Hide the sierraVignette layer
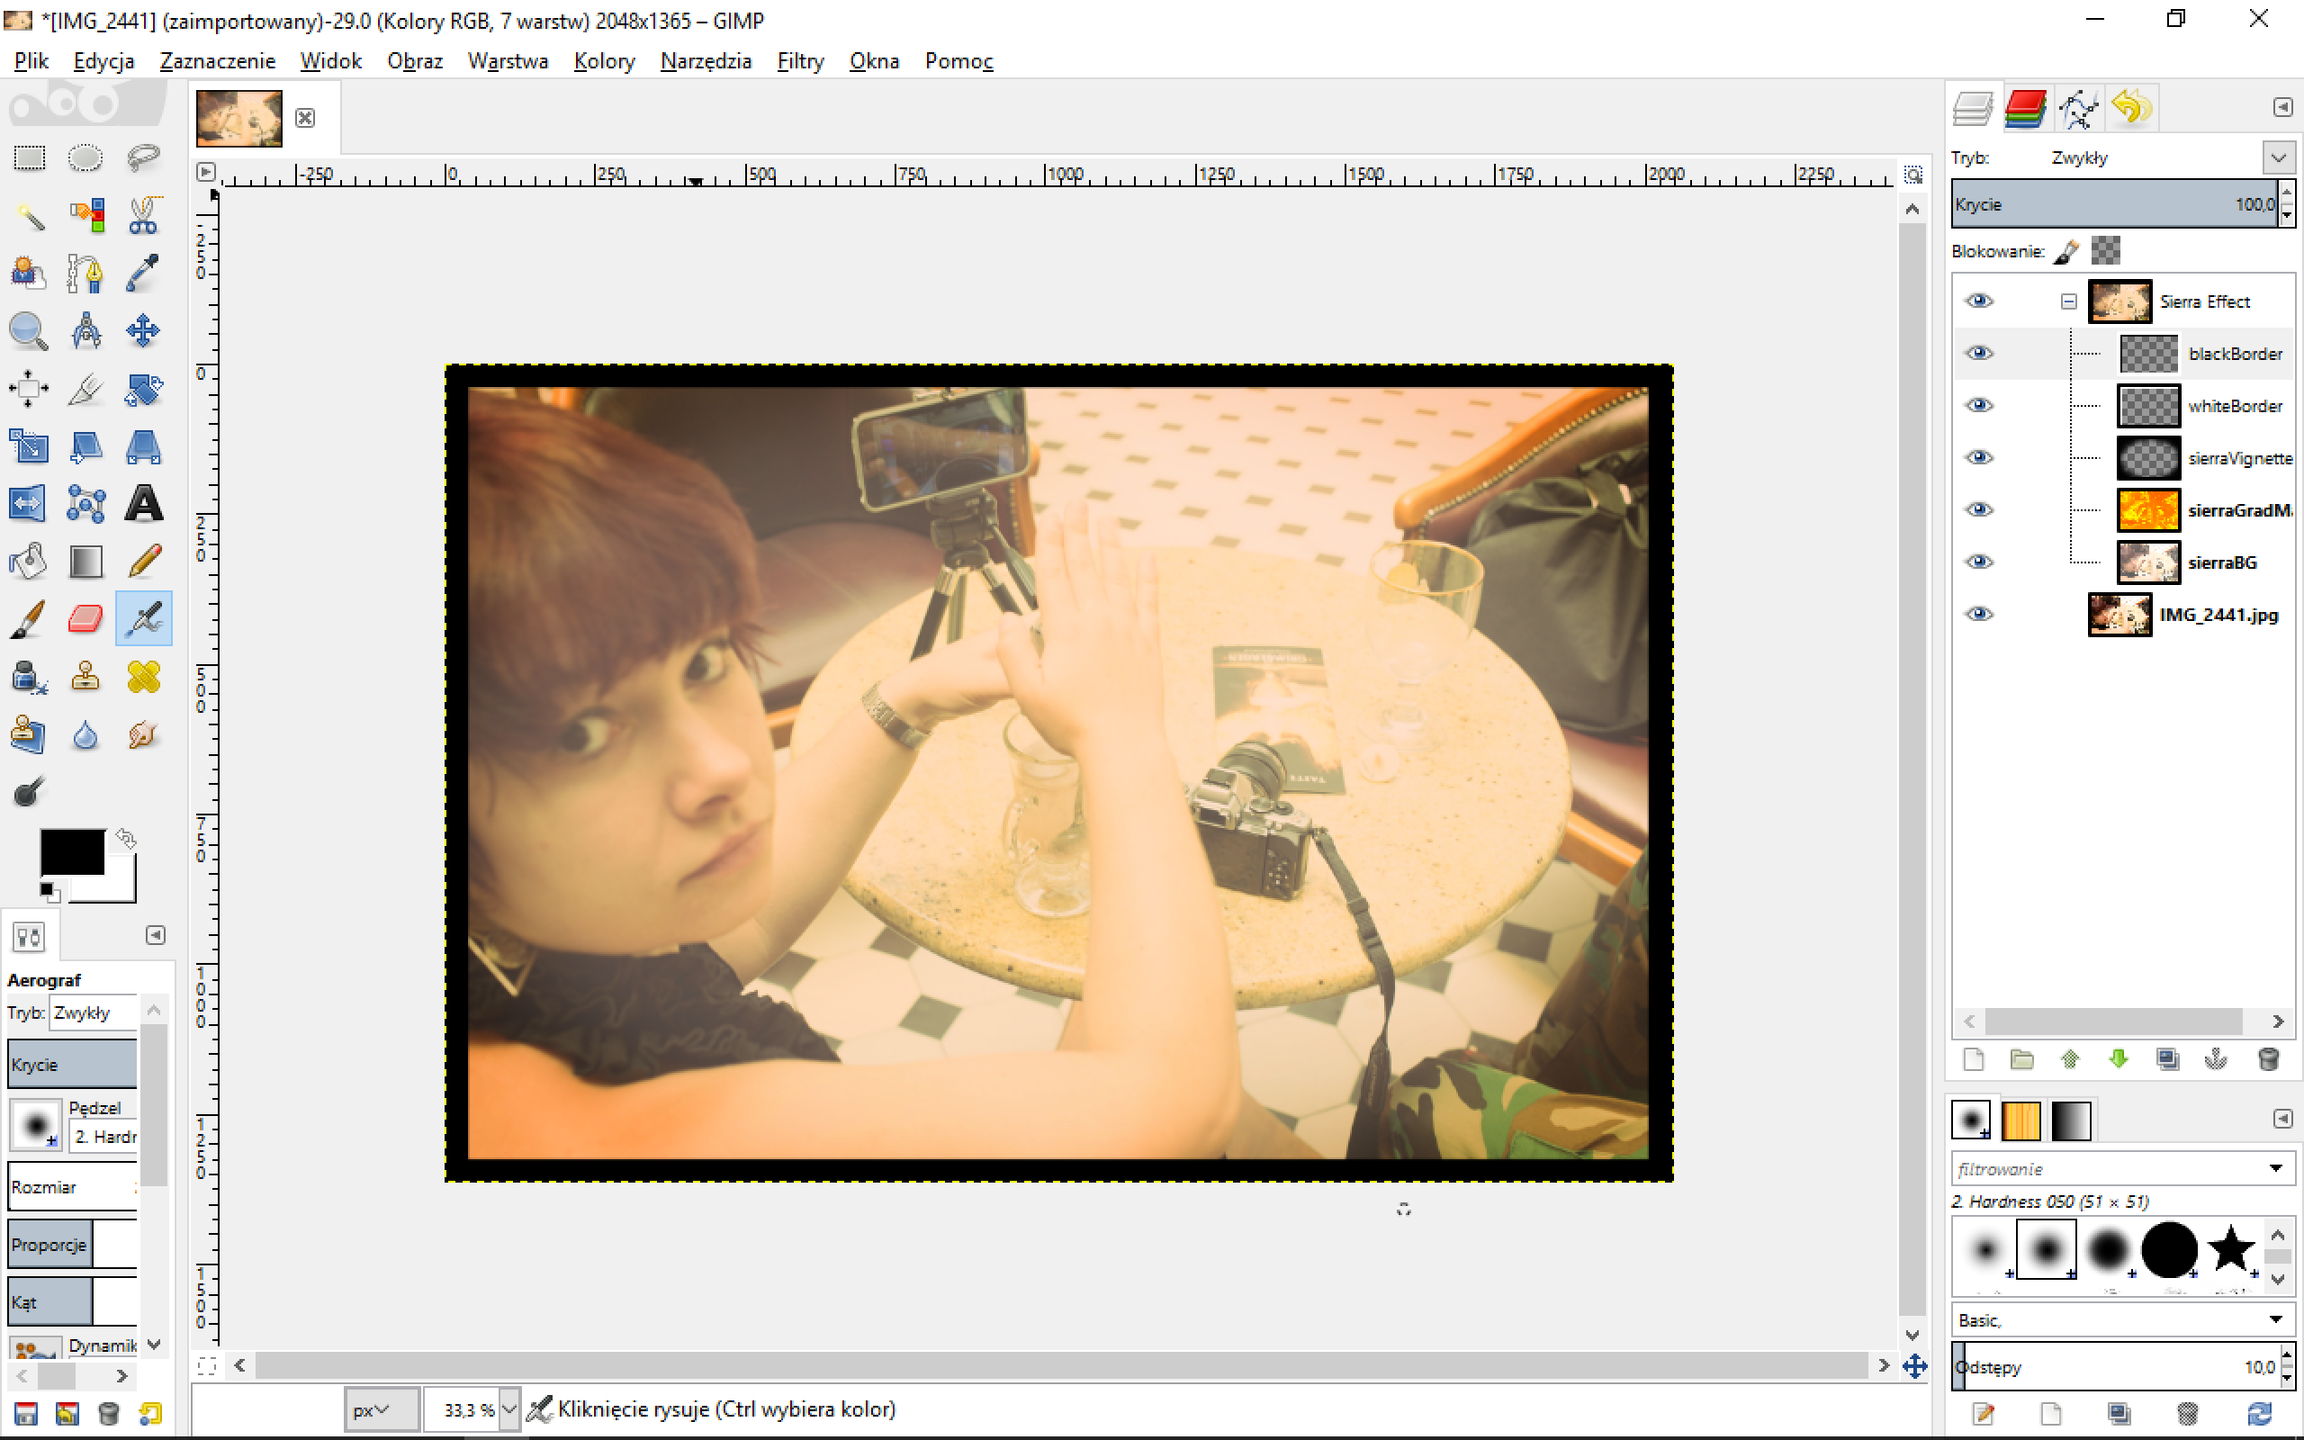 pyautogui.click(x=1979, y=457)
